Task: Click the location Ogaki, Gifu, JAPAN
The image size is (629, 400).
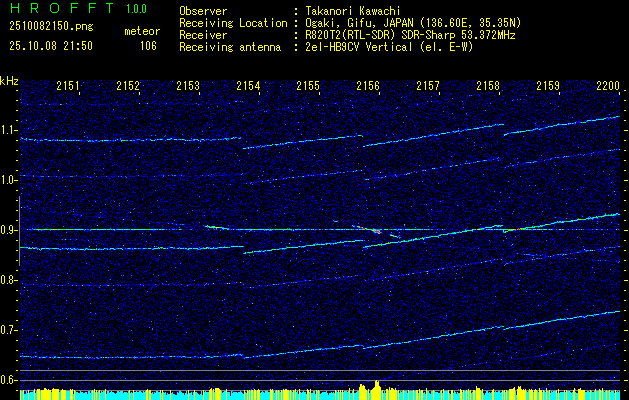Action: [x=358, y=23]
